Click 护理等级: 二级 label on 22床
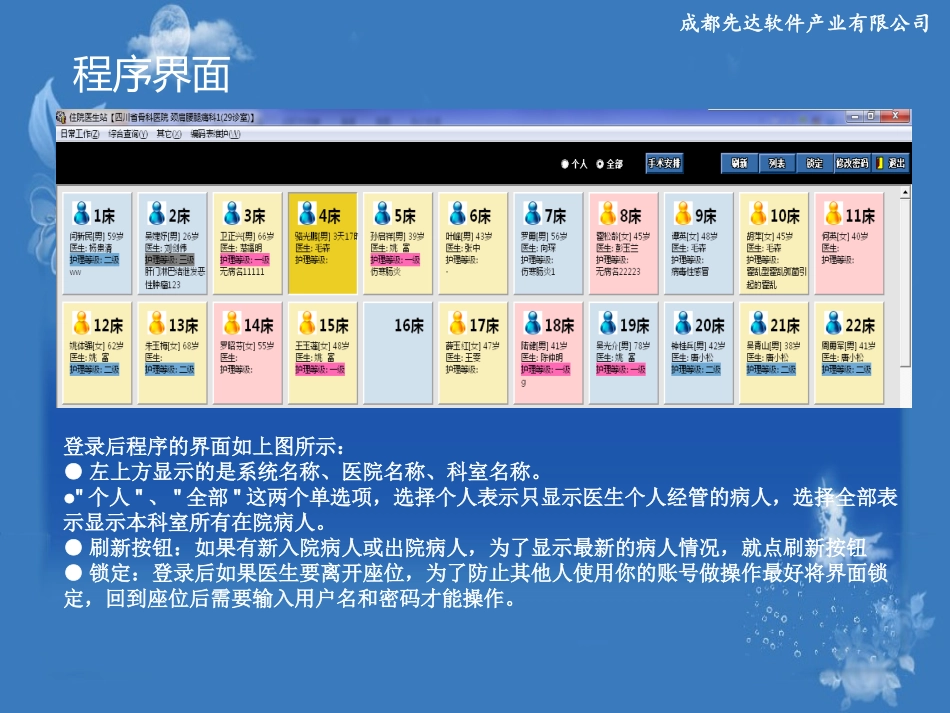The image size is (950, 713). point(846,370)
